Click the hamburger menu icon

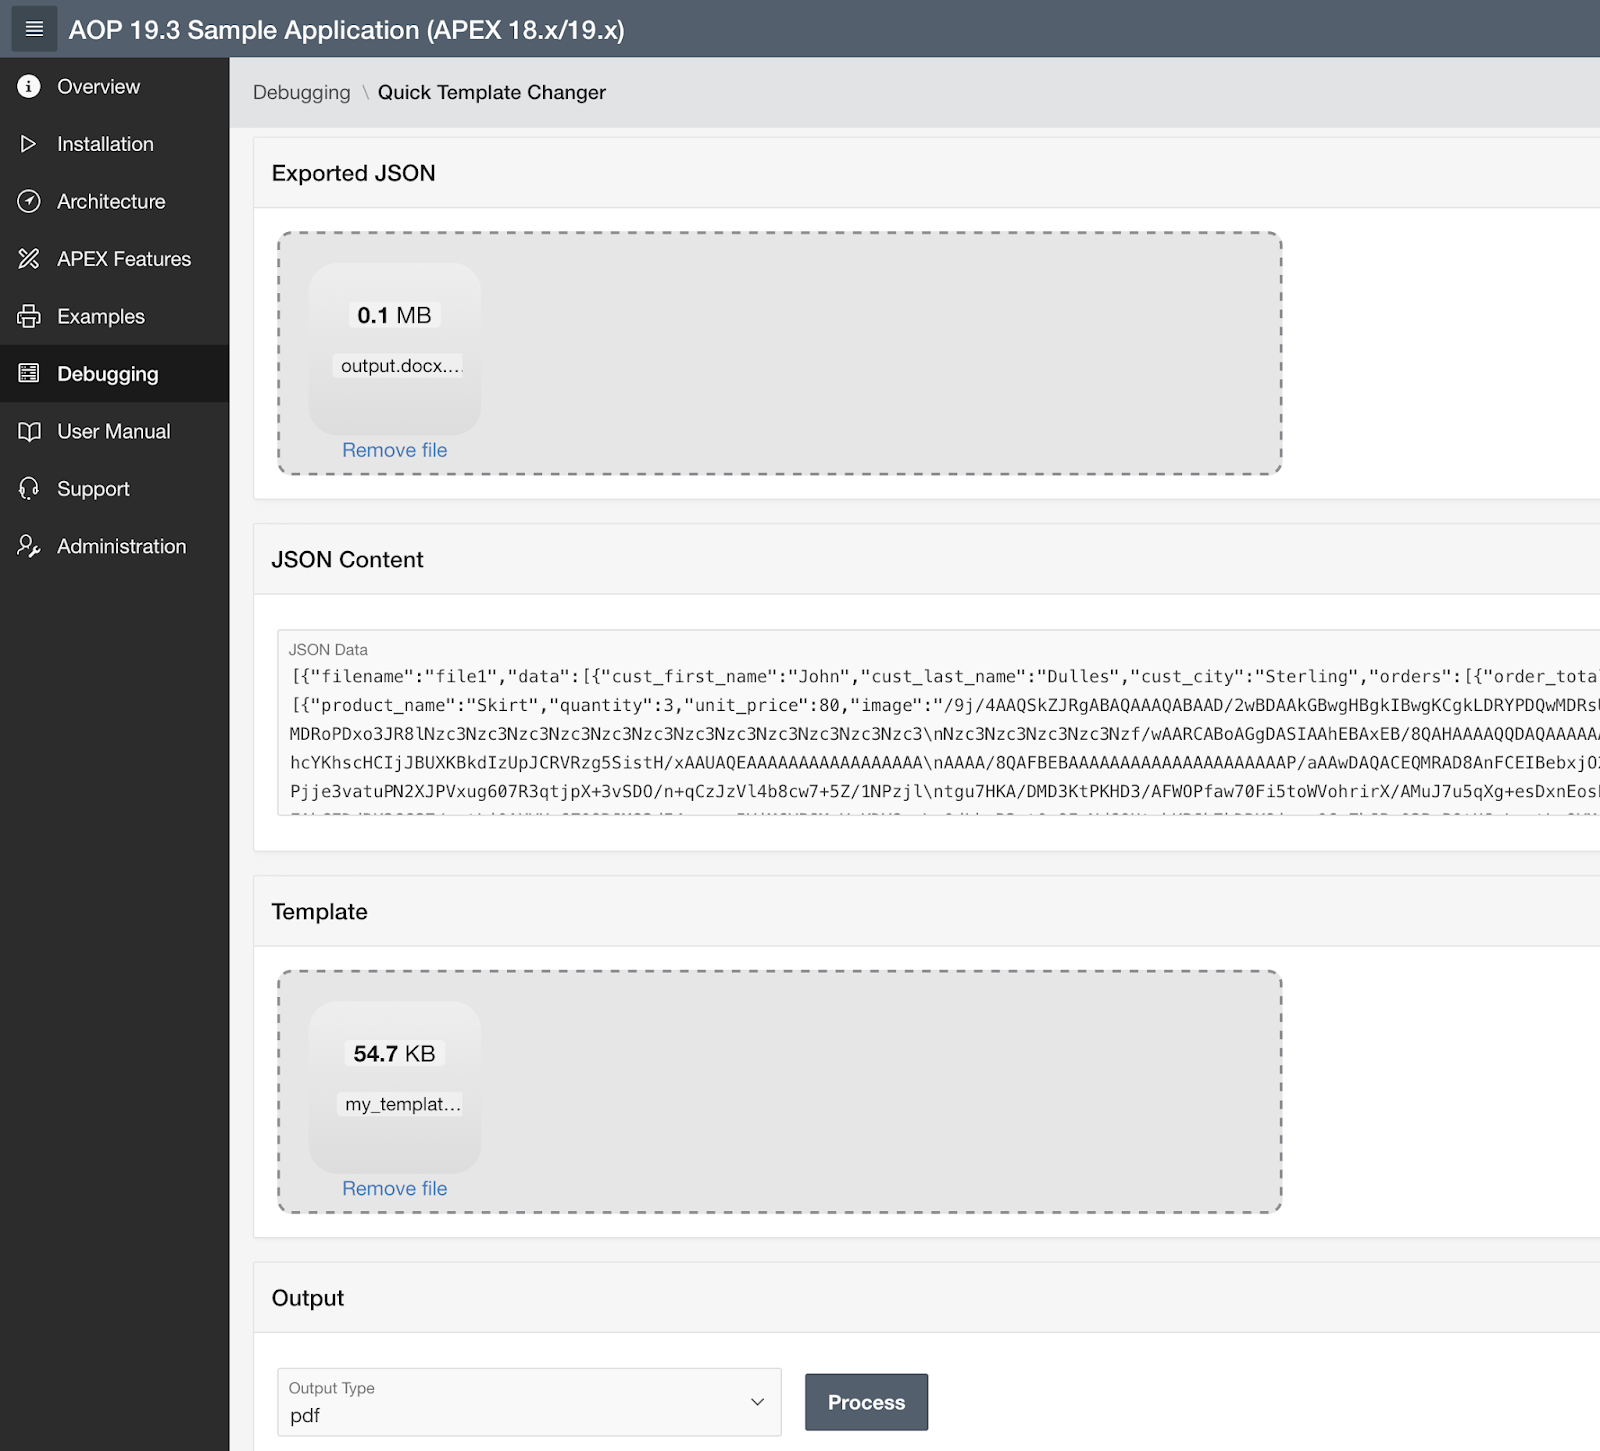click(33, 29)
